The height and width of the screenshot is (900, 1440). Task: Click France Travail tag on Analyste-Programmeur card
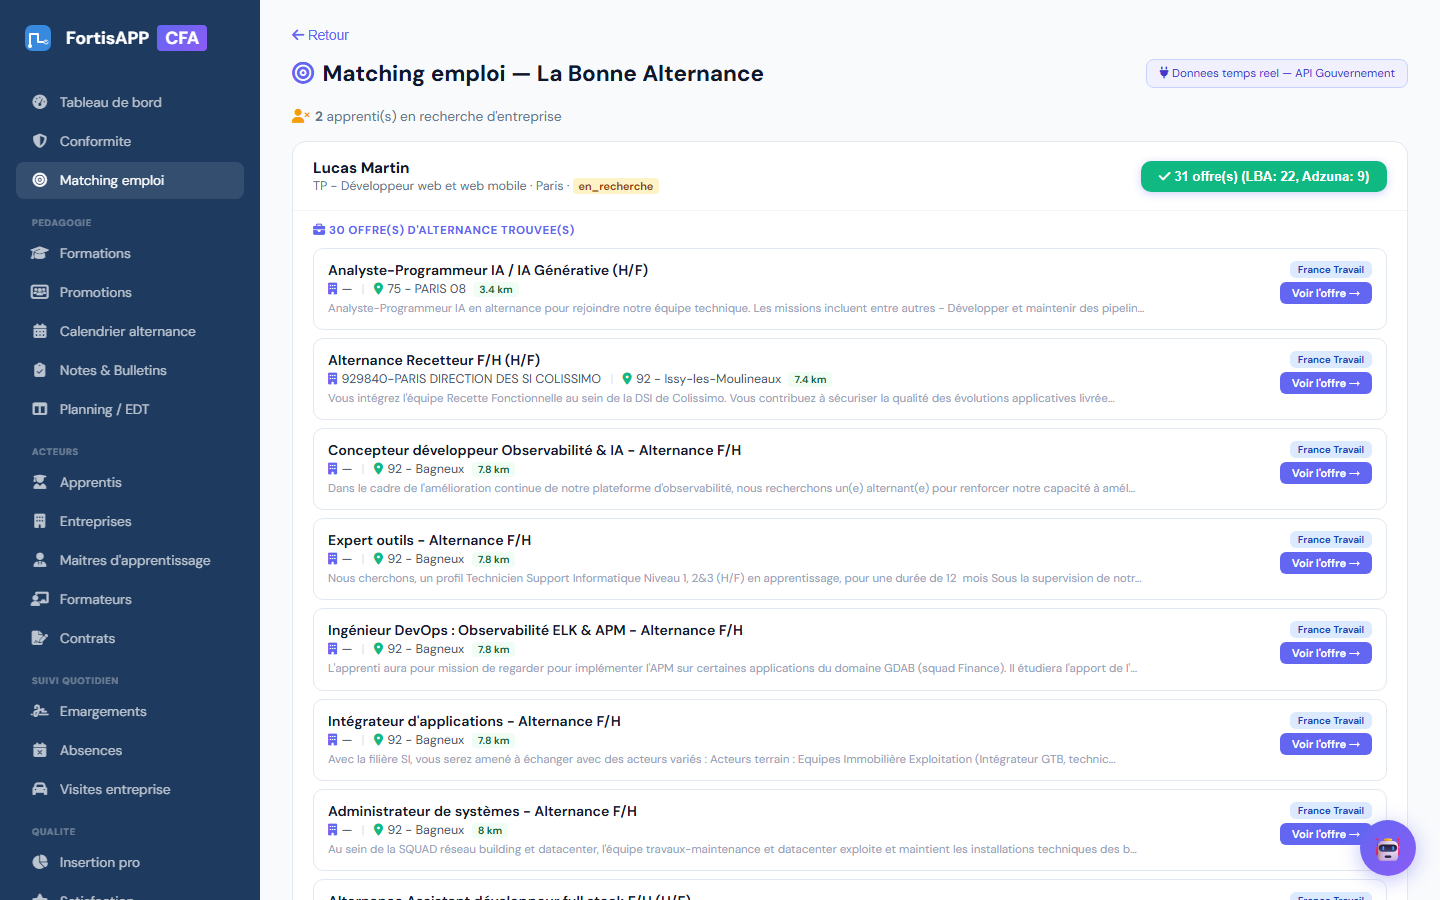pyautogui.click(x=1330, y=270)
